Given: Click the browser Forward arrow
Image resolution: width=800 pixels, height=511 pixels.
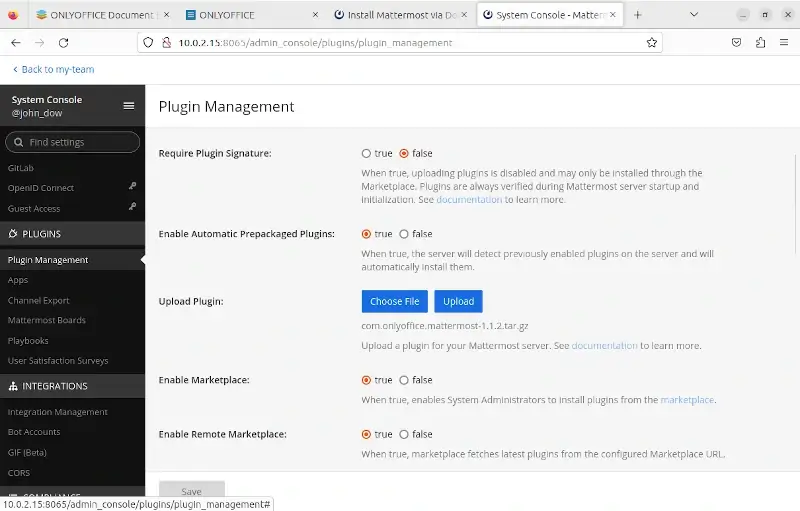Looking at the screenshot, I should click(x=39, y=43).
